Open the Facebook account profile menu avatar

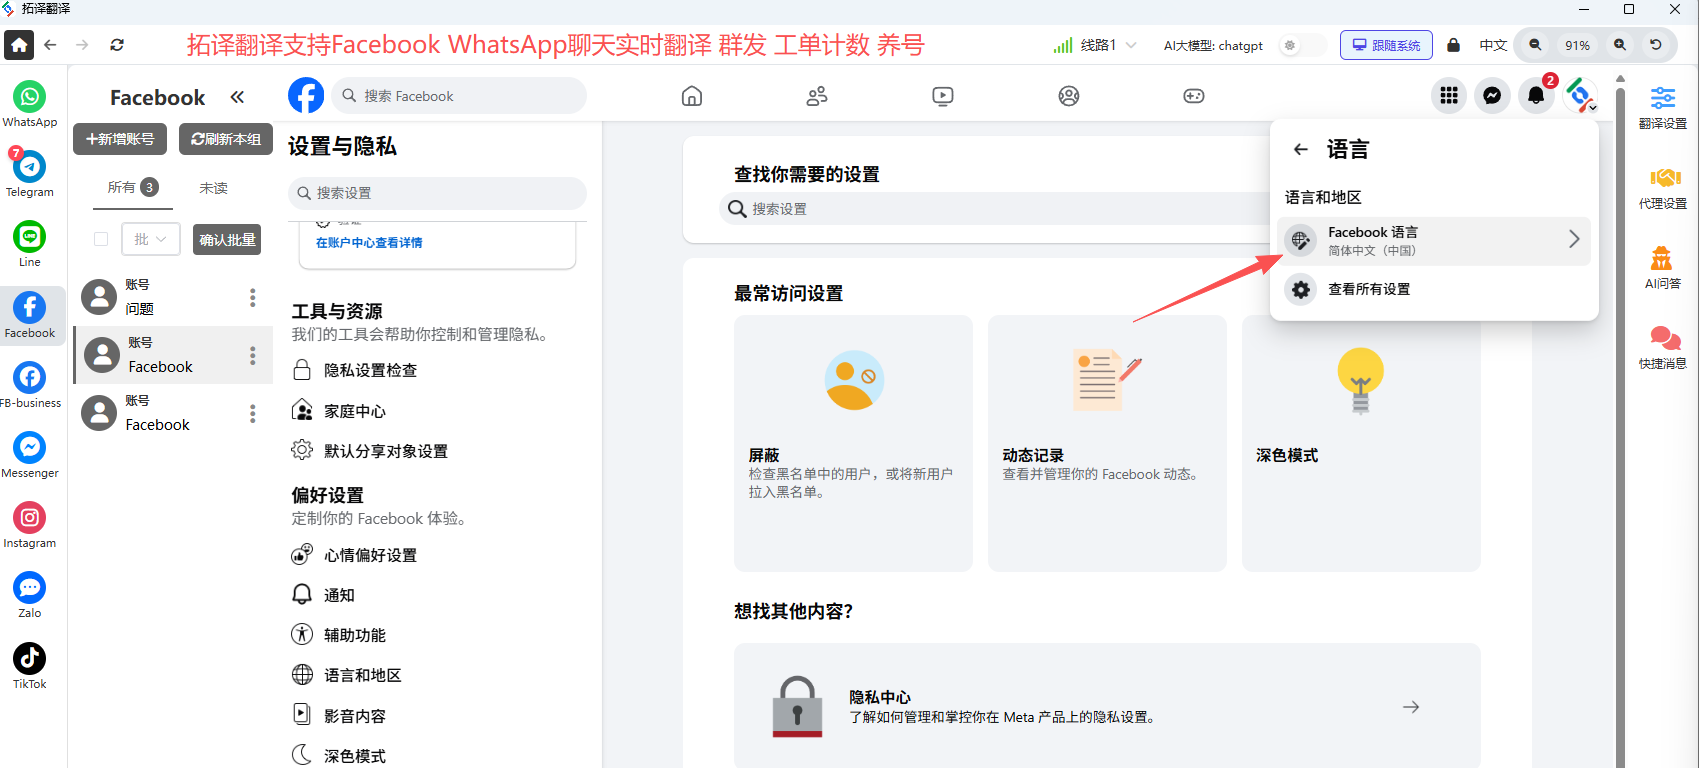pos(1580,96)
